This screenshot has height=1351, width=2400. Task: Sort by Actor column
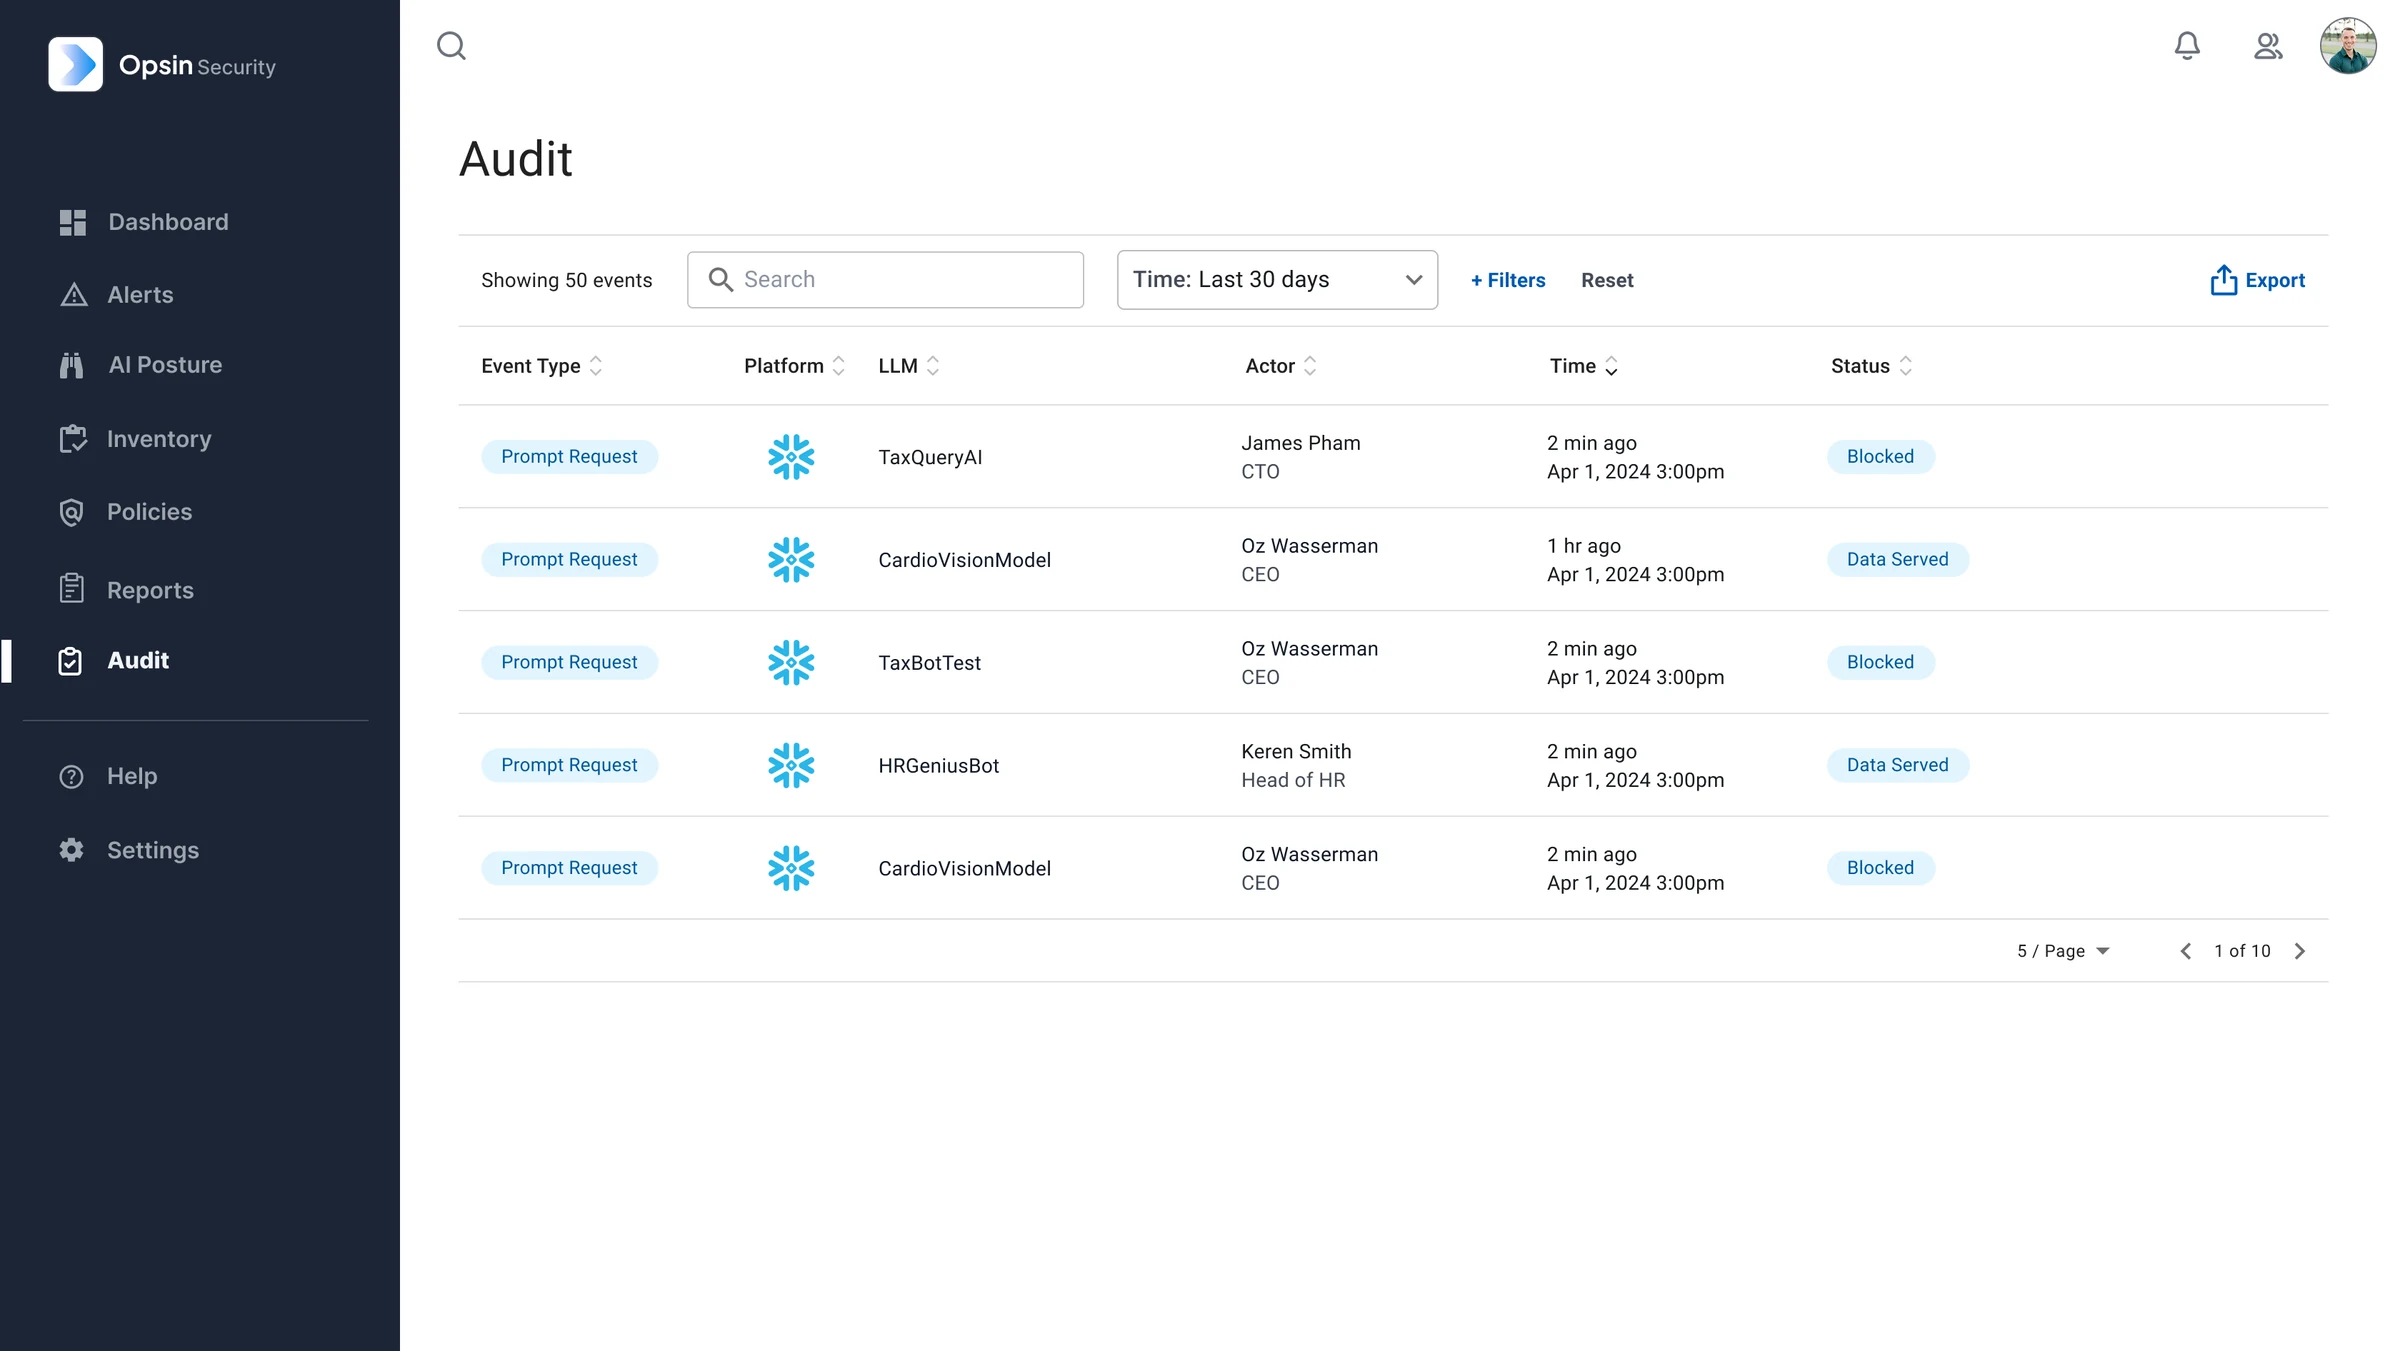click(1281, 366)
